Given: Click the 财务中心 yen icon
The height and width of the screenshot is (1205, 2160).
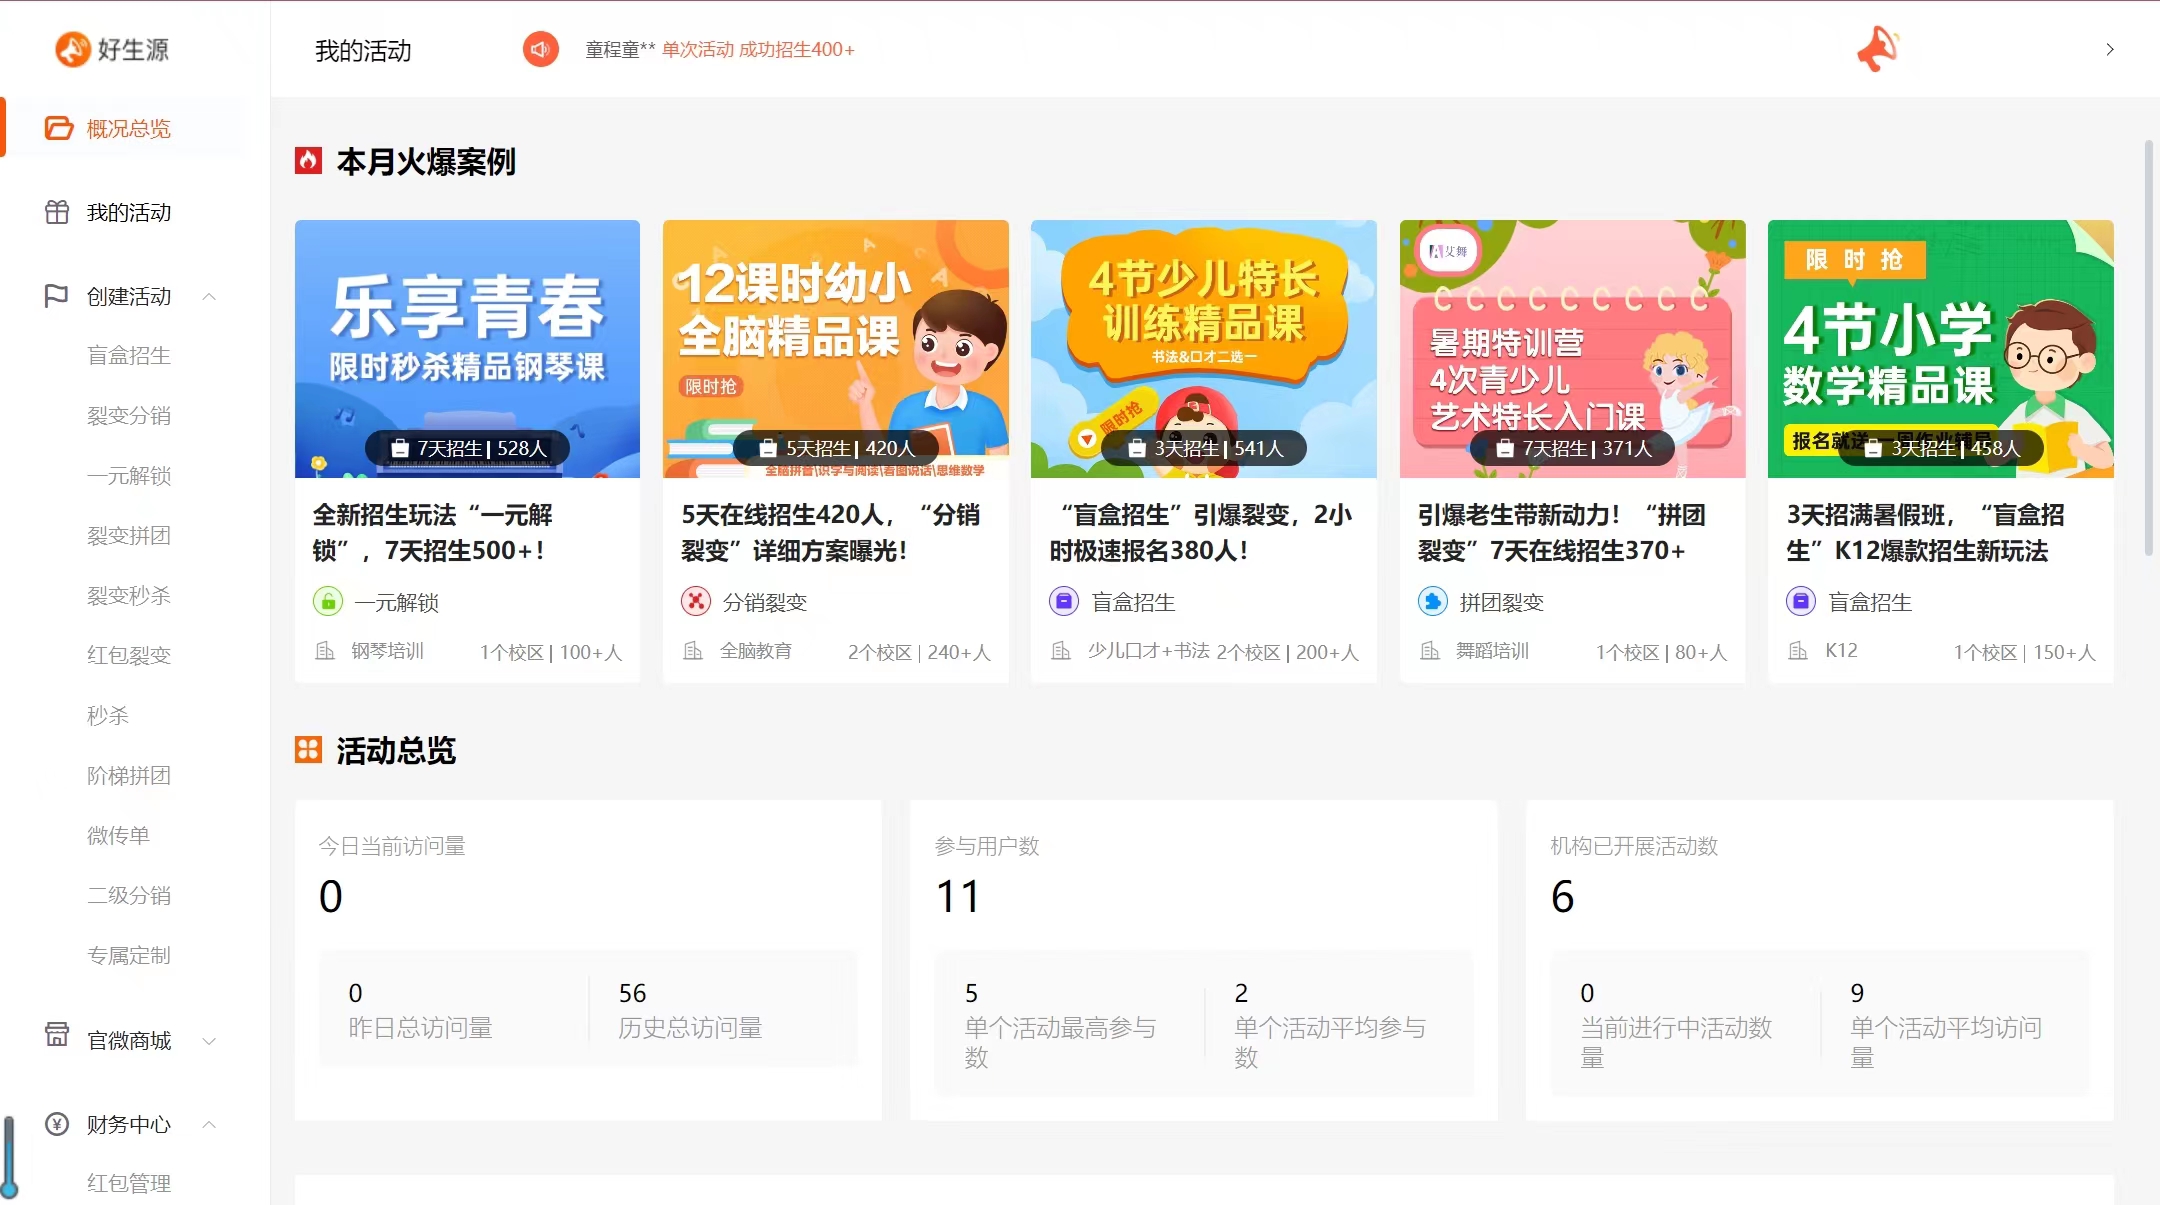Looking at the screenshot, I should point(57,1124).
